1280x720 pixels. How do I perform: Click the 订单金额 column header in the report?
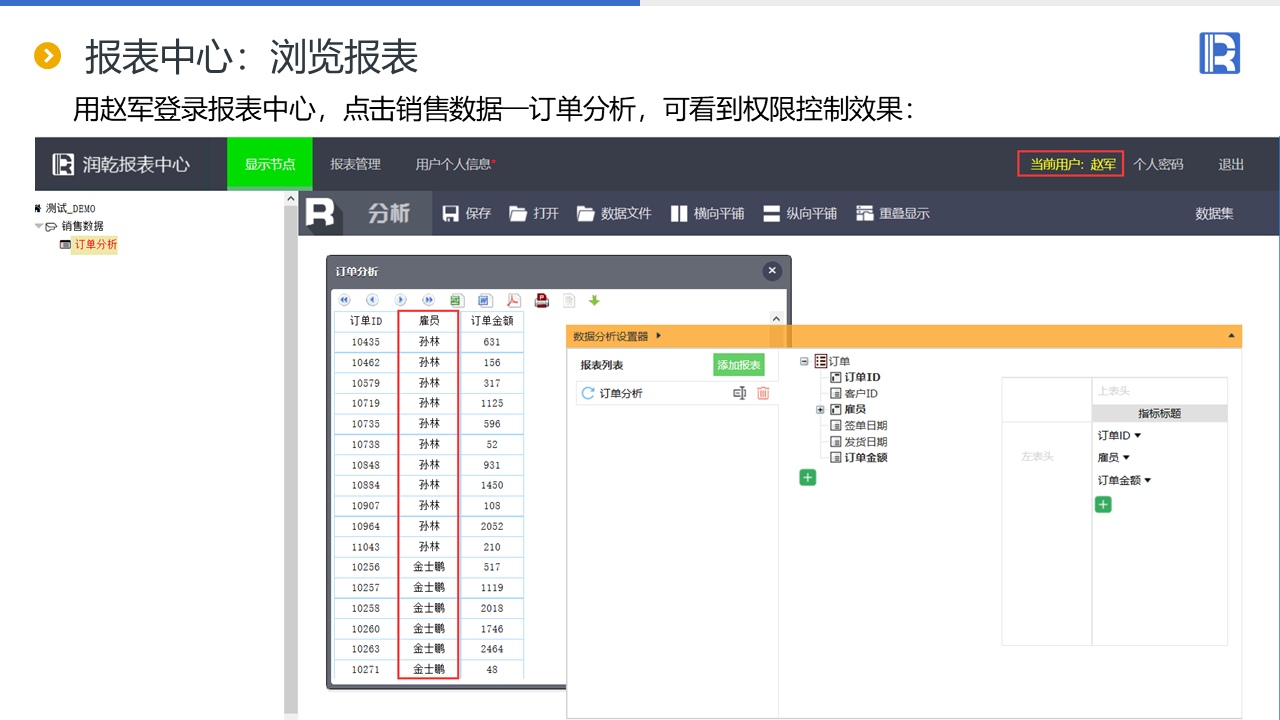pos(492,321)
